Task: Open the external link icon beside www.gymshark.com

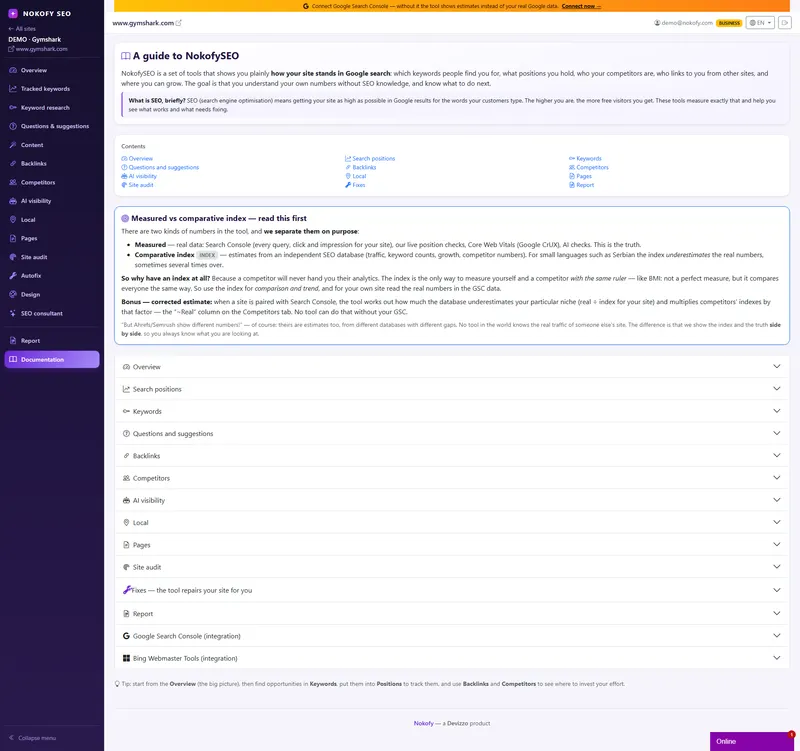Action: [x=179, y=23]
